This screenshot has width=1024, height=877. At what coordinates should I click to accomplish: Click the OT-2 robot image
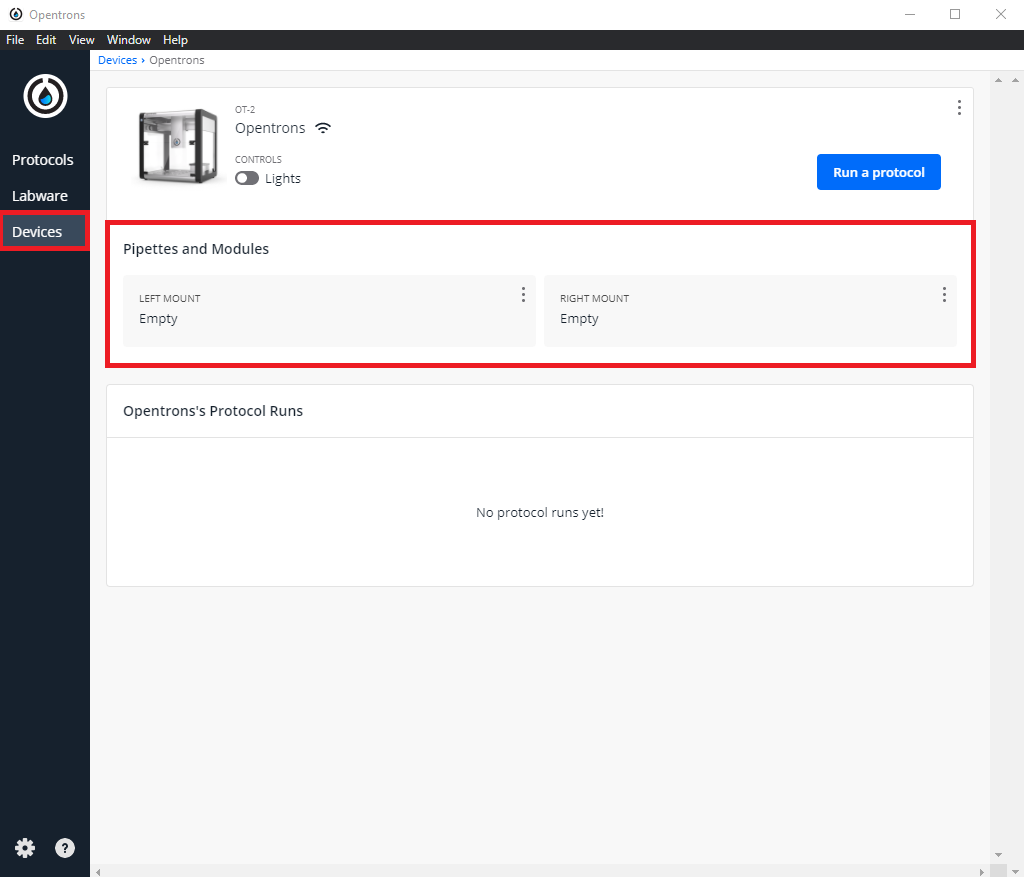click(x=178, y=146)
